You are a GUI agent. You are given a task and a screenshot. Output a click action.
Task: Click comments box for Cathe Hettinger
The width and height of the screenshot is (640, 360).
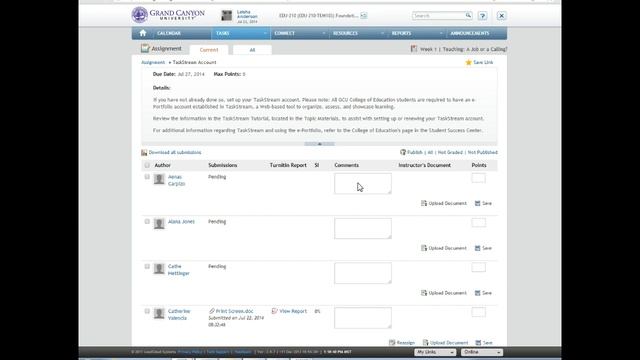coord(363,273)
